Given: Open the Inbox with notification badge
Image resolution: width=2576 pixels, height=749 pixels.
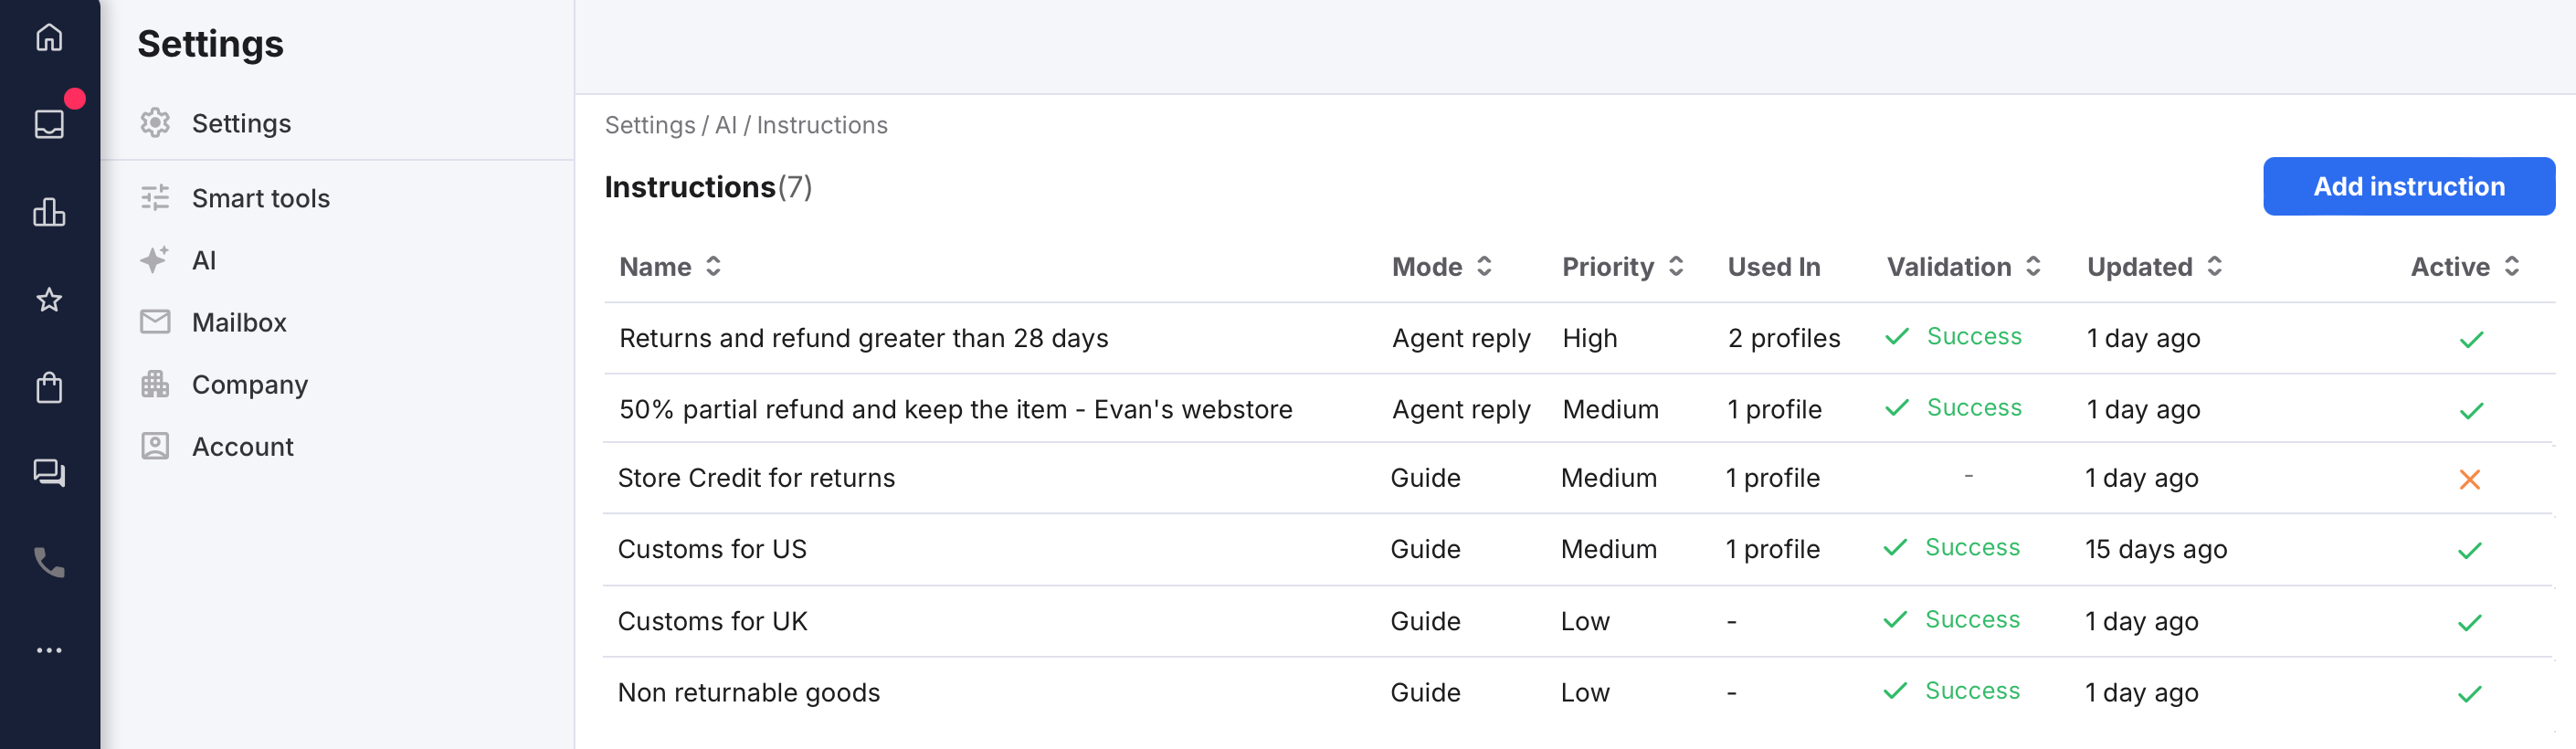Looking at the screenshot, I should point(49,123).
